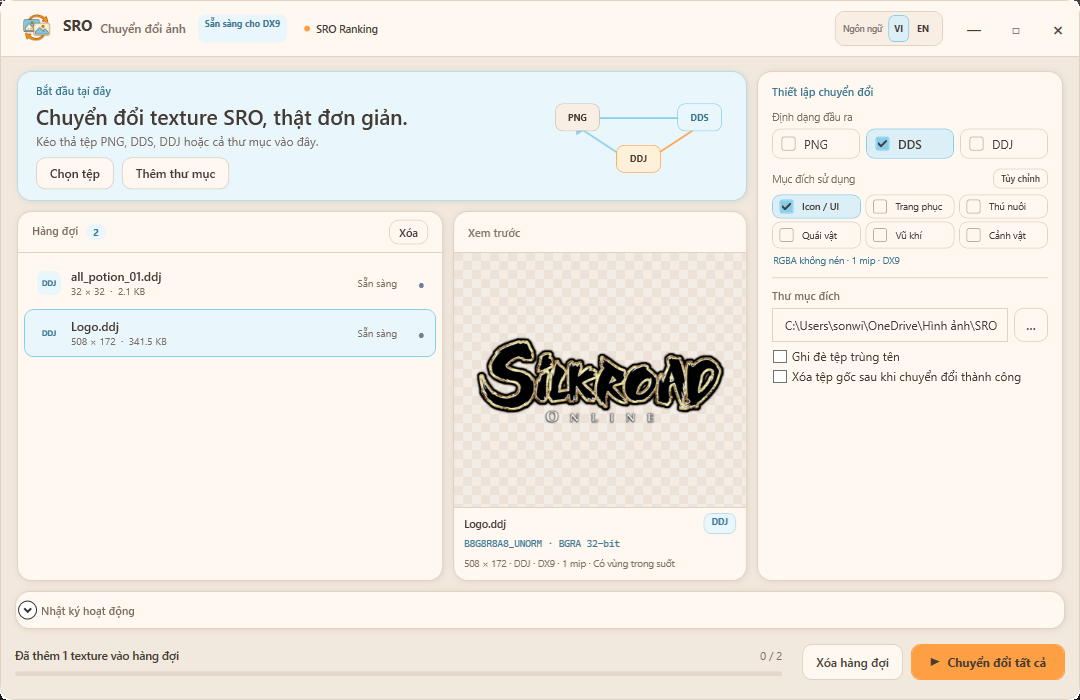Switch language to EN
1080x700 pixels.
923,29
